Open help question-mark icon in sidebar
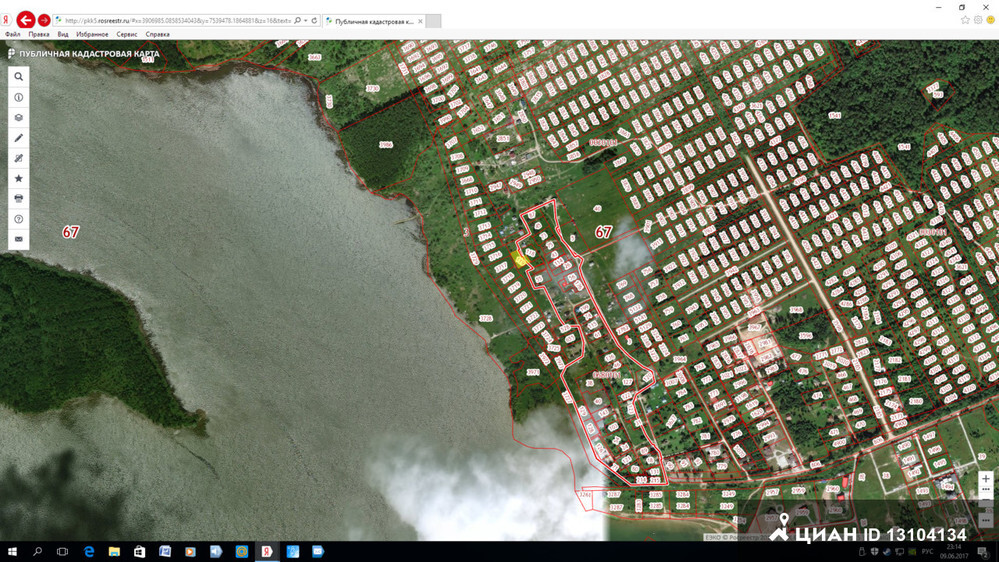 point(18,219)
